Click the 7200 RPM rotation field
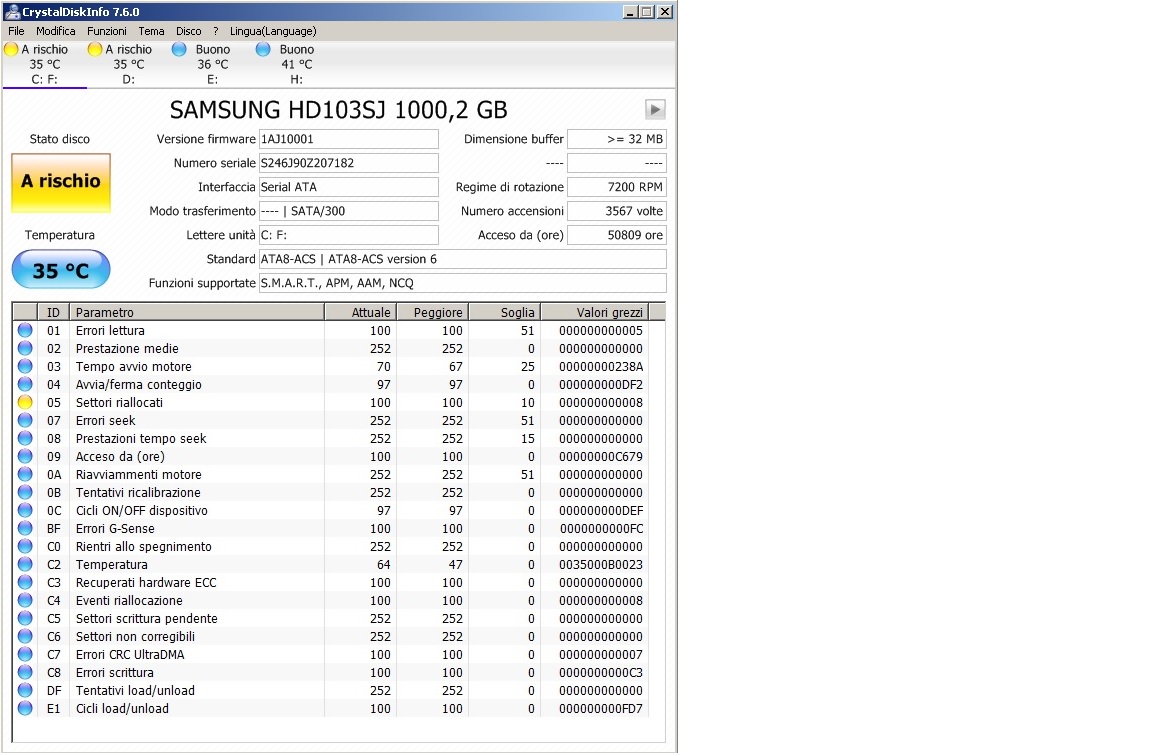Viewport: 1152px width, 753px height. click(617, 187)
